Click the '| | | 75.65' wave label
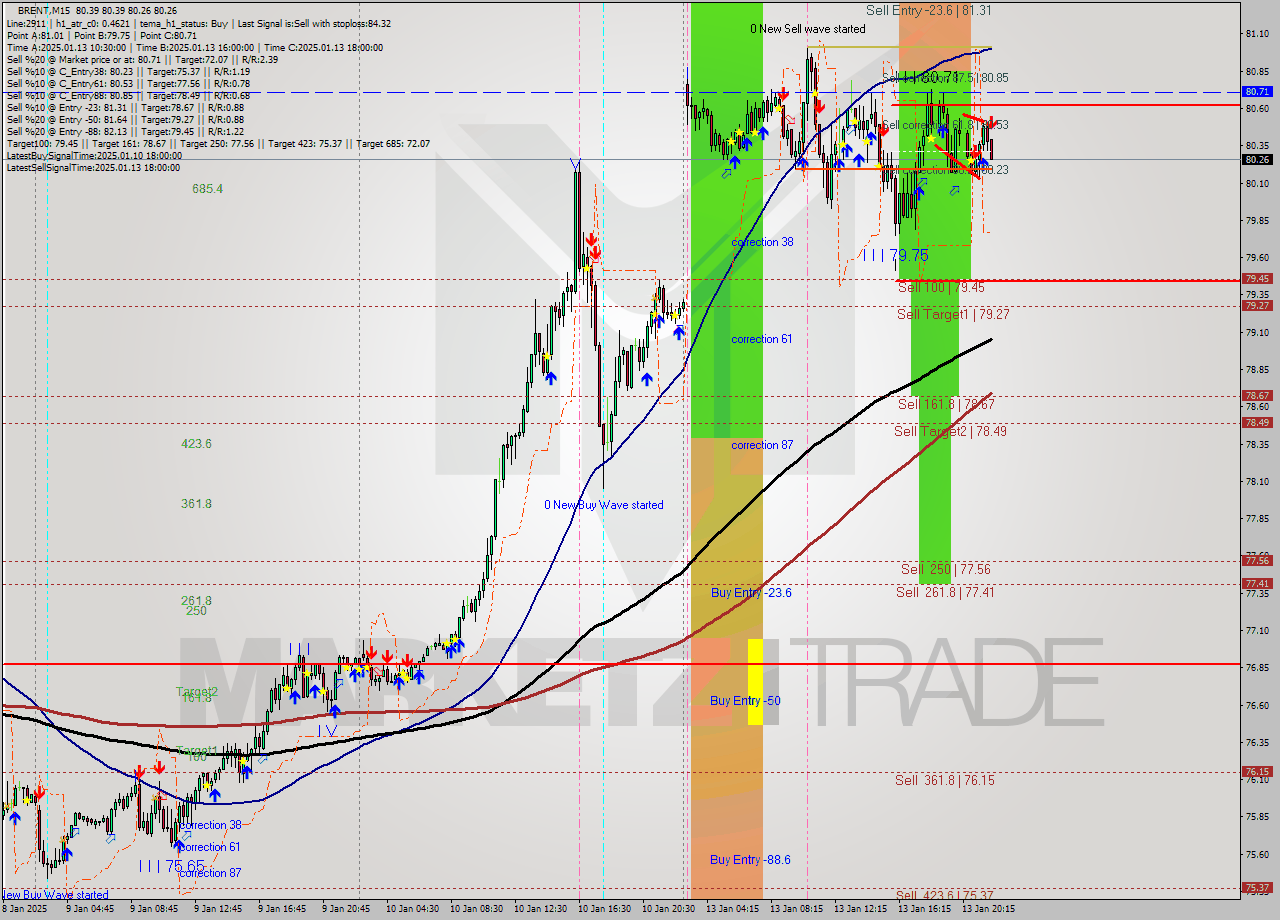 [x=172, y=865]
